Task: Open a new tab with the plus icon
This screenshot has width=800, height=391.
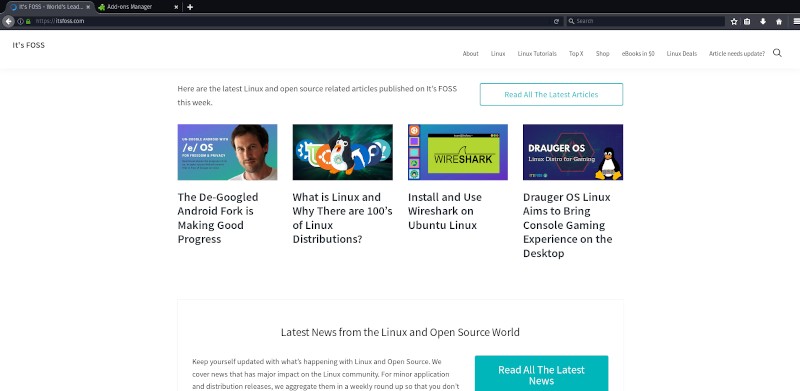Action: tap(190, 7)
